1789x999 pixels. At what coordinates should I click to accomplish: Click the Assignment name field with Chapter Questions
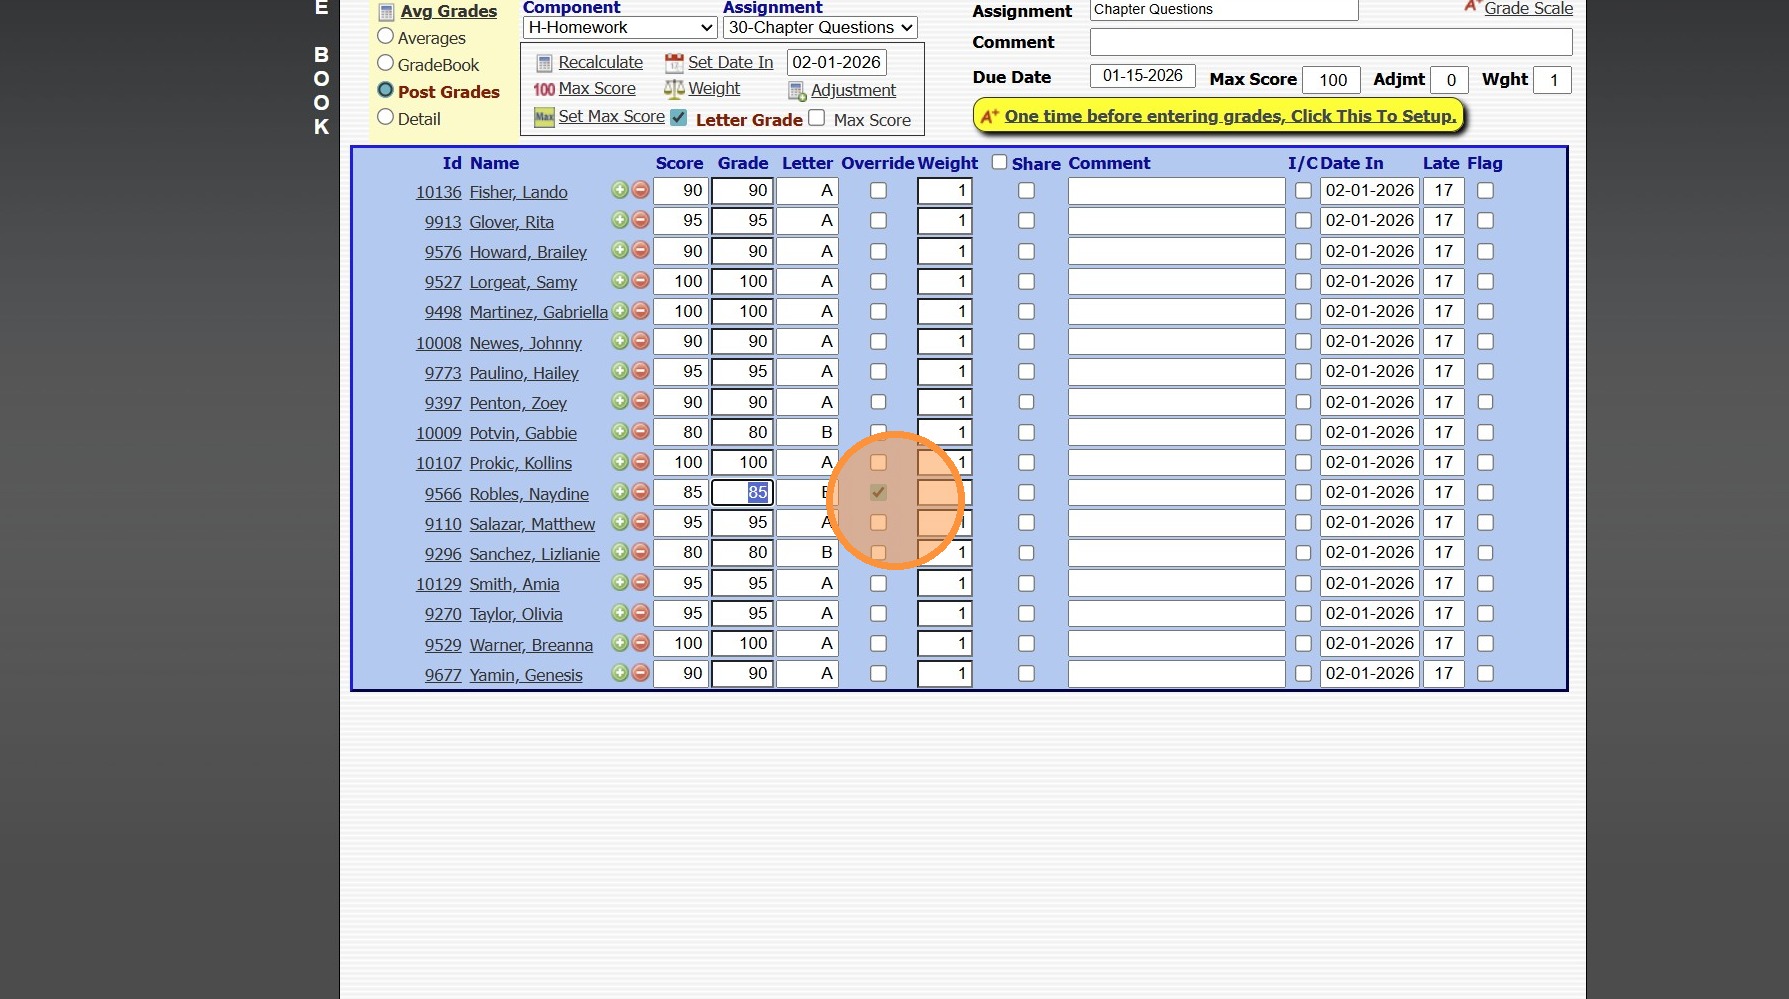(x=1224, y=10)
